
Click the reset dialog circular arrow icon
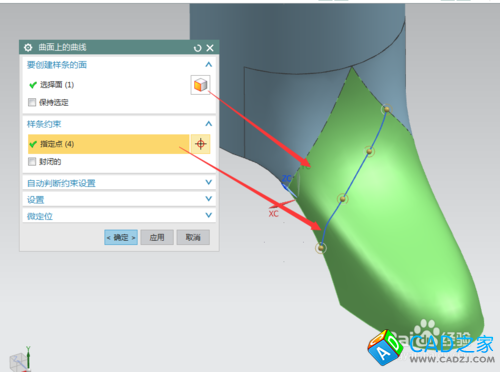click(198, 48)
